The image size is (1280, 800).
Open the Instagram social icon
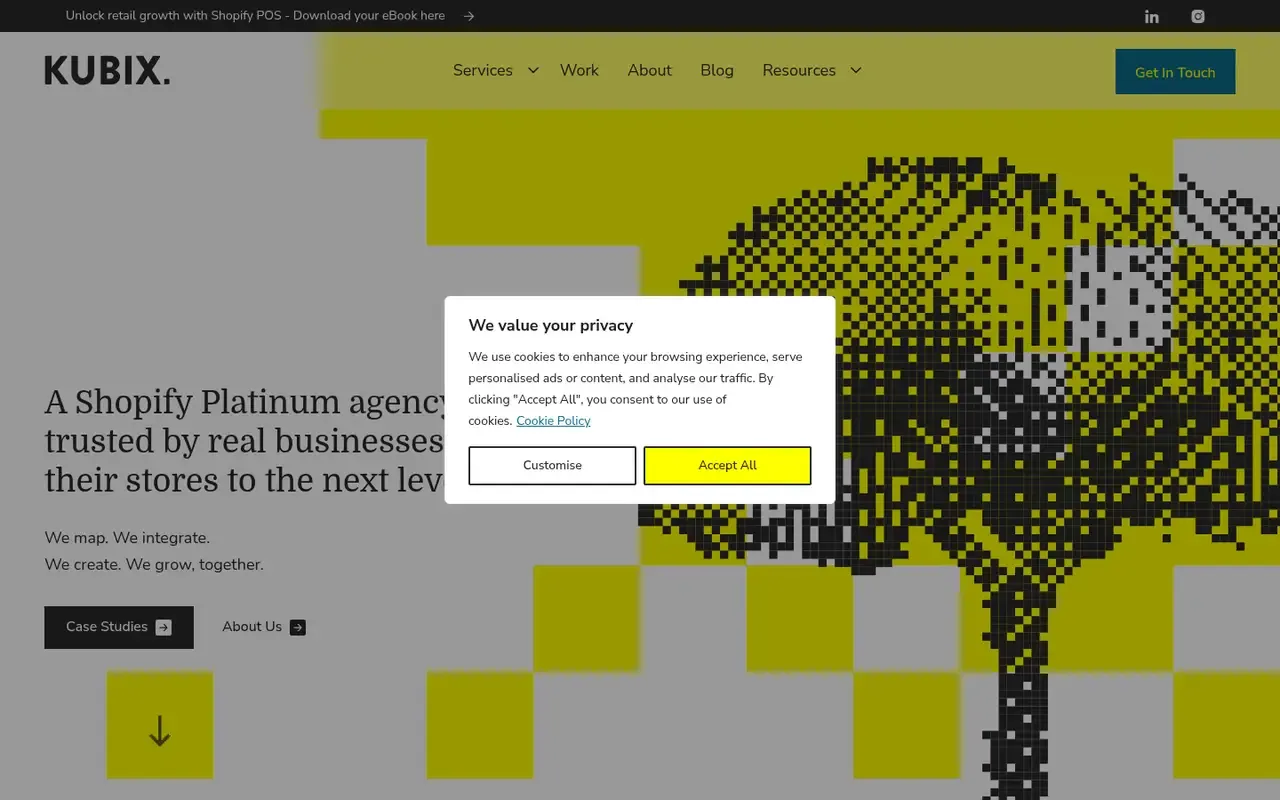point(1198,16)
